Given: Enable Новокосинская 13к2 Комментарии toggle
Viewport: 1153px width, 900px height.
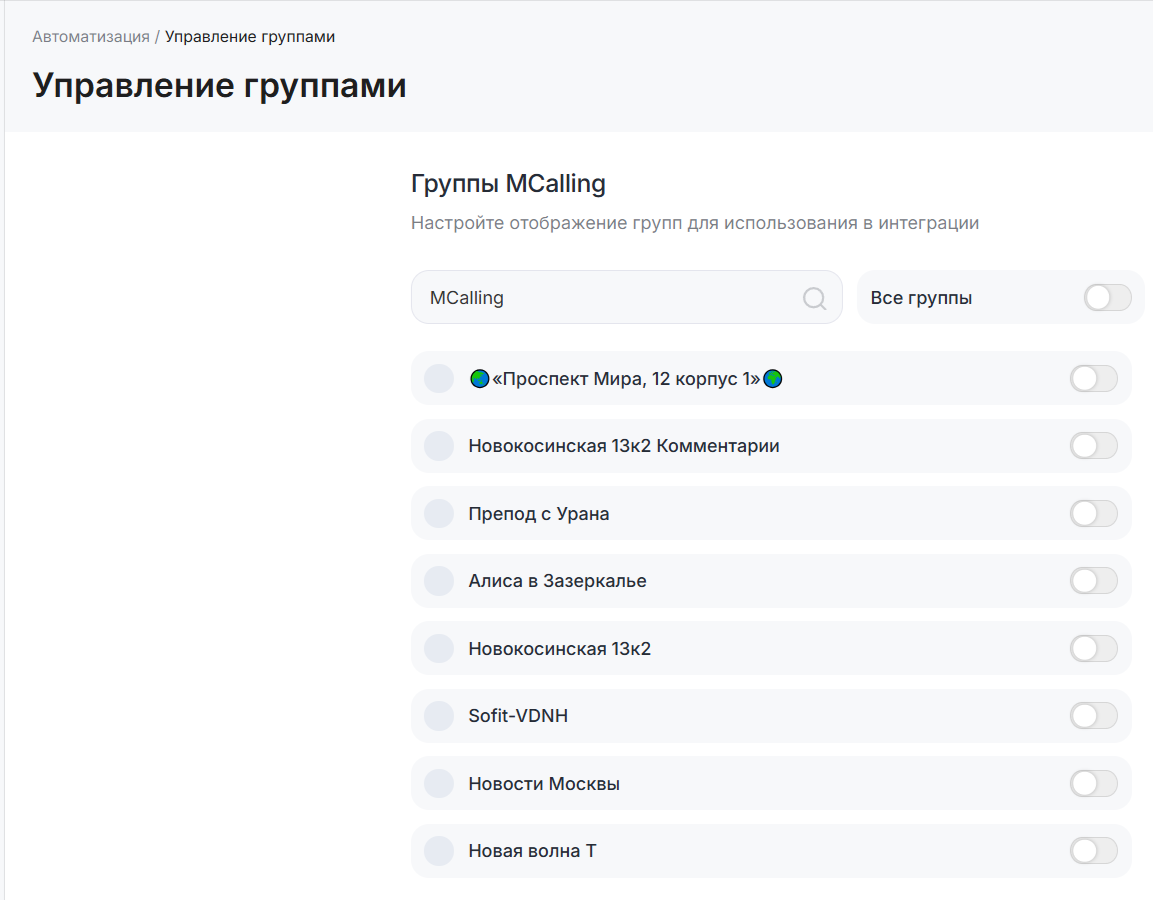Looking at the screenshot, I should [x=1093, y=446].
